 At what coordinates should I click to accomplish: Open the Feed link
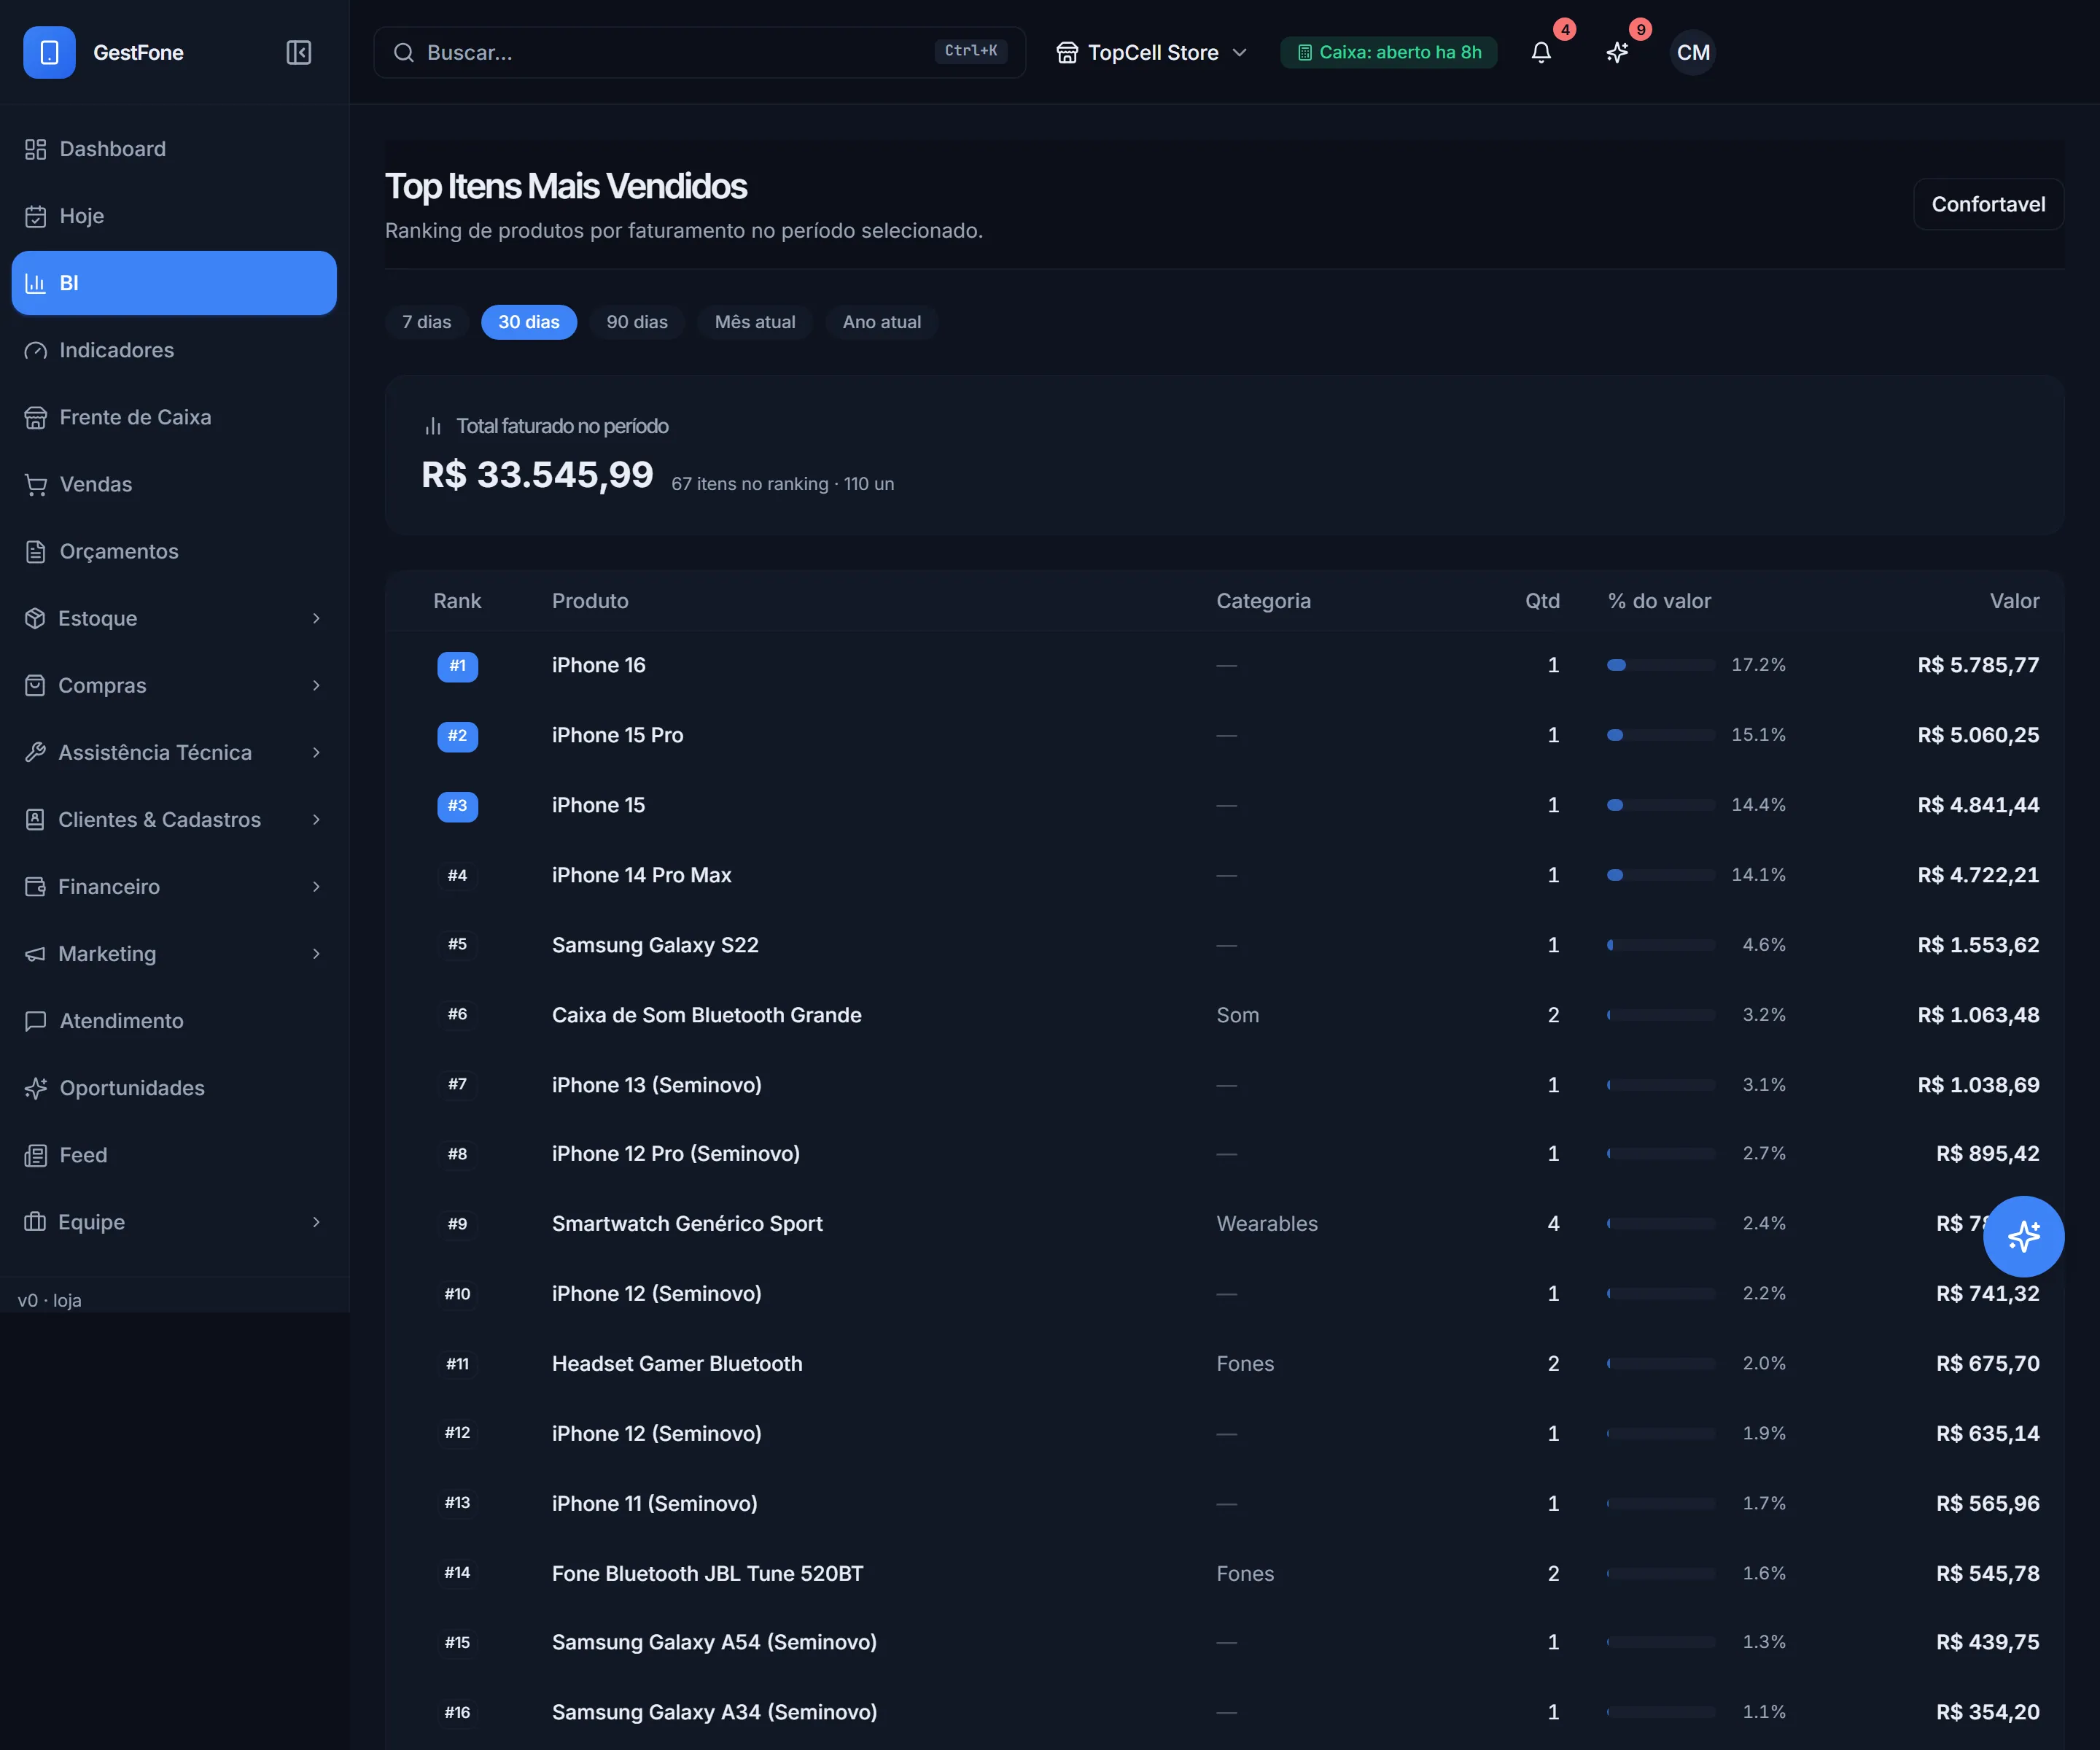(x=174, y=1155)
